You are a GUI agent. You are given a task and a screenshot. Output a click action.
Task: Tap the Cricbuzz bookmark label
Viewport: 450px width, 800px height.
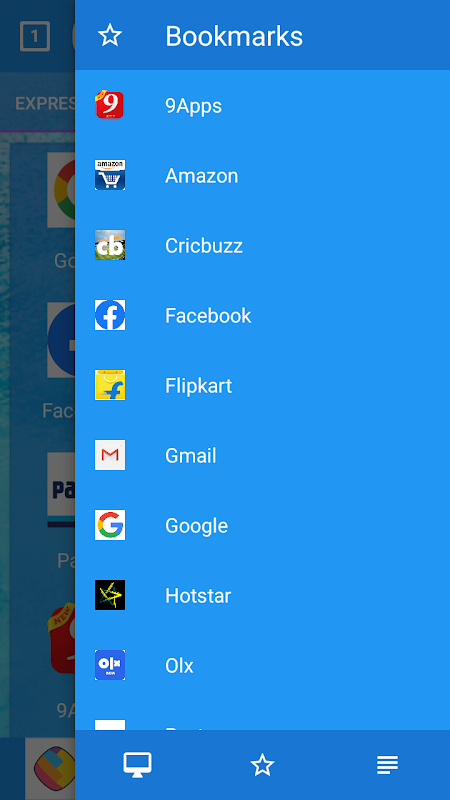coord(204,246)
